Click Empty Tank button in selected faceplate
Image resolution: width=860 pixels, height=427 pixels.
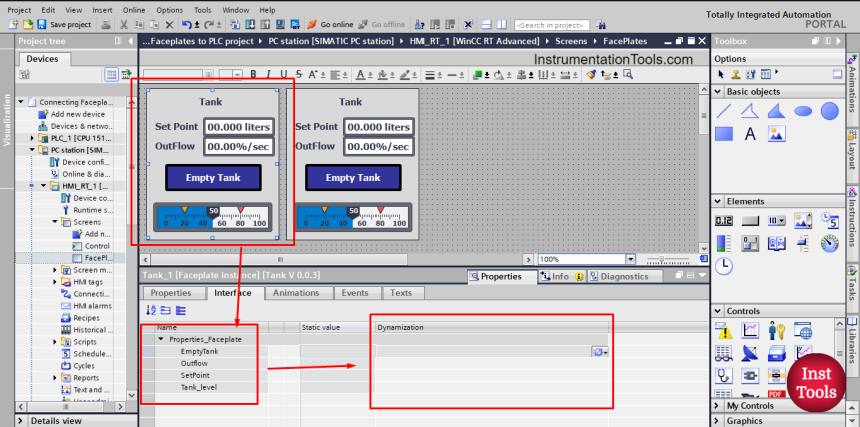pos(213,178)
